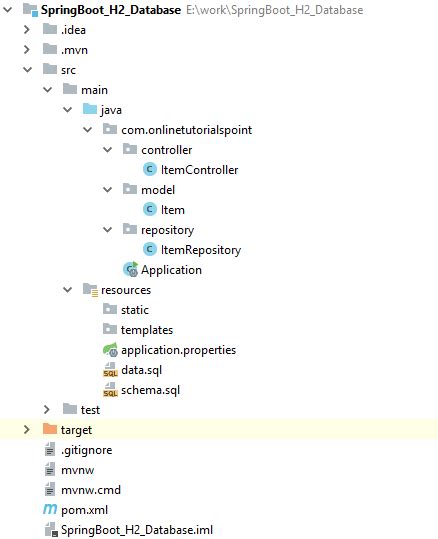Image resolution: width=438 pixels, height=539 pixels.
Task: Expand the .mvn folder arrow
Action: pyautogui.click(x=27, y=50)
